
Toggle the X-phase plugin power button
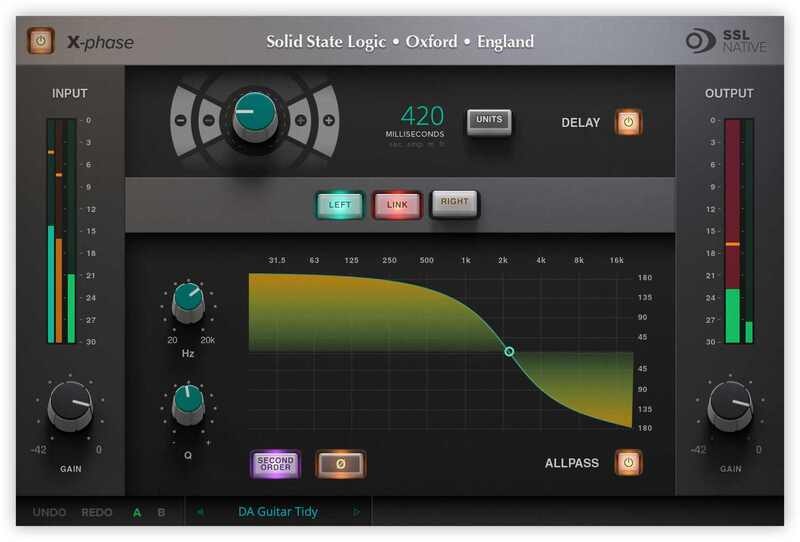41,42
